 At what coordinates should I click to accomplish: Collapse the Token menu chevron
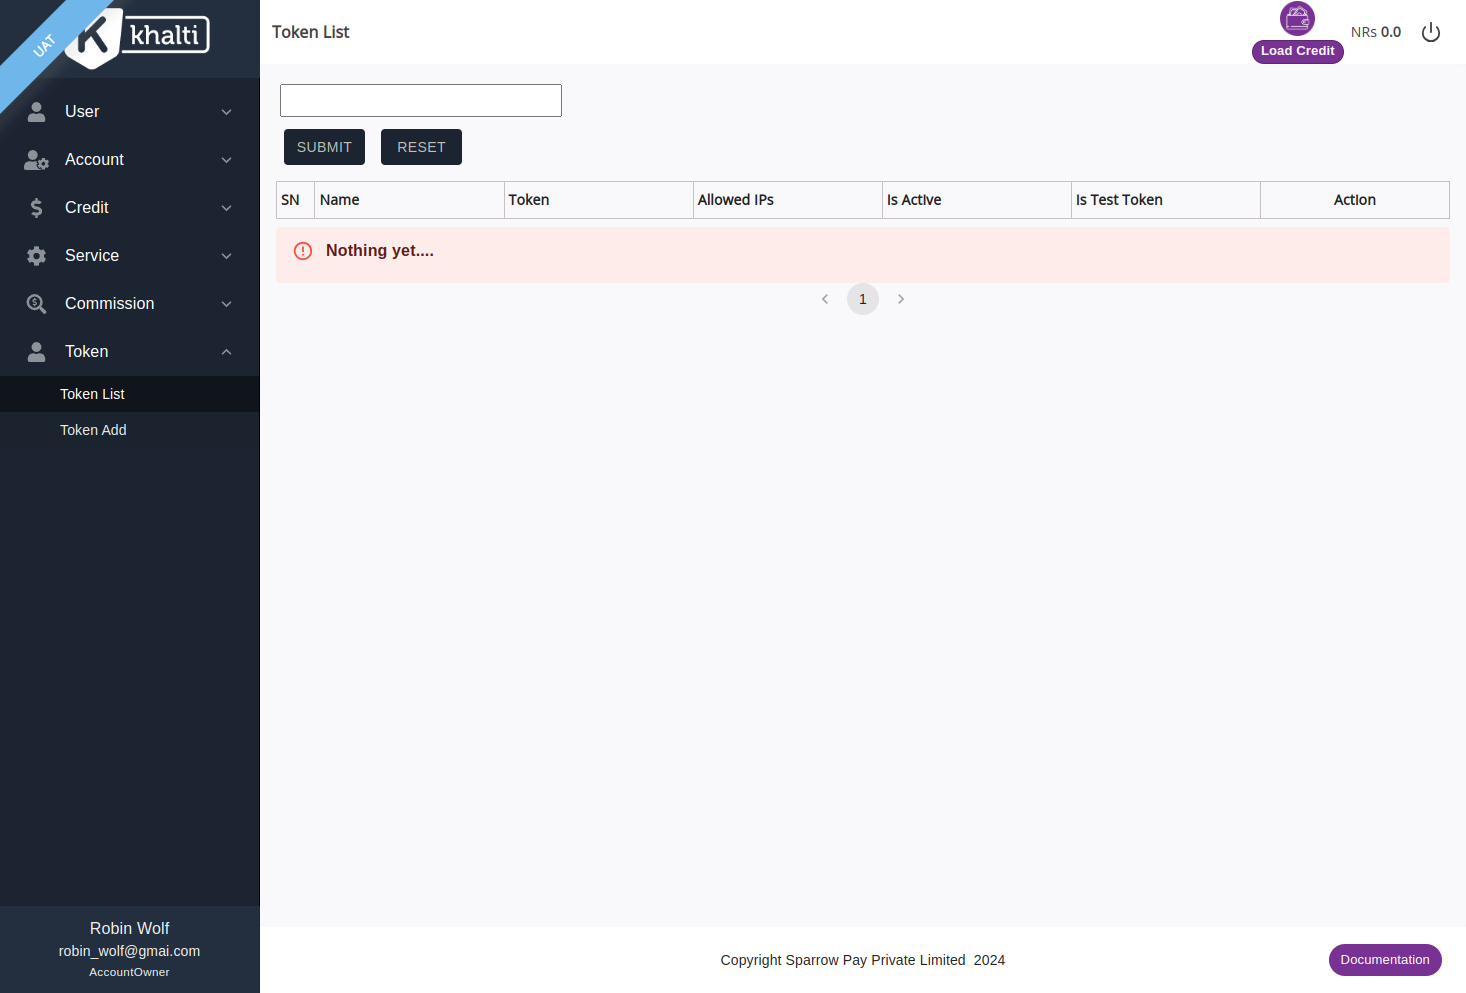(x=226, y=352)
